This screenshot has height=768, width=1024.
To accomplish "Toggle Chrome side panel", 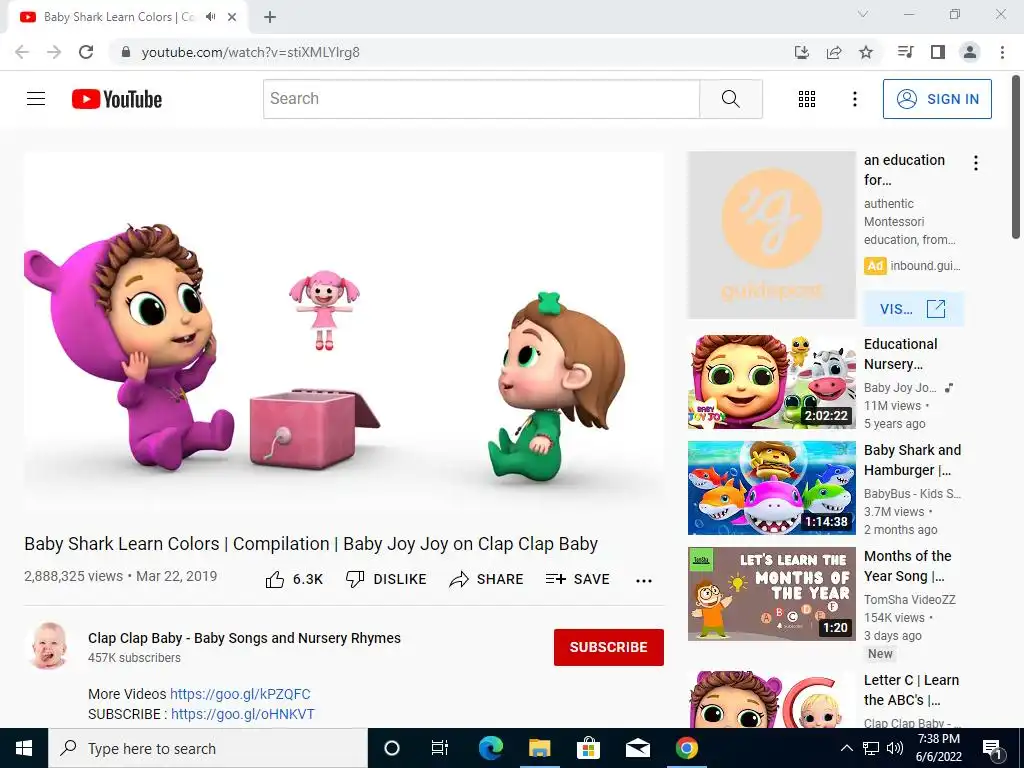I will tap(938, 52).
